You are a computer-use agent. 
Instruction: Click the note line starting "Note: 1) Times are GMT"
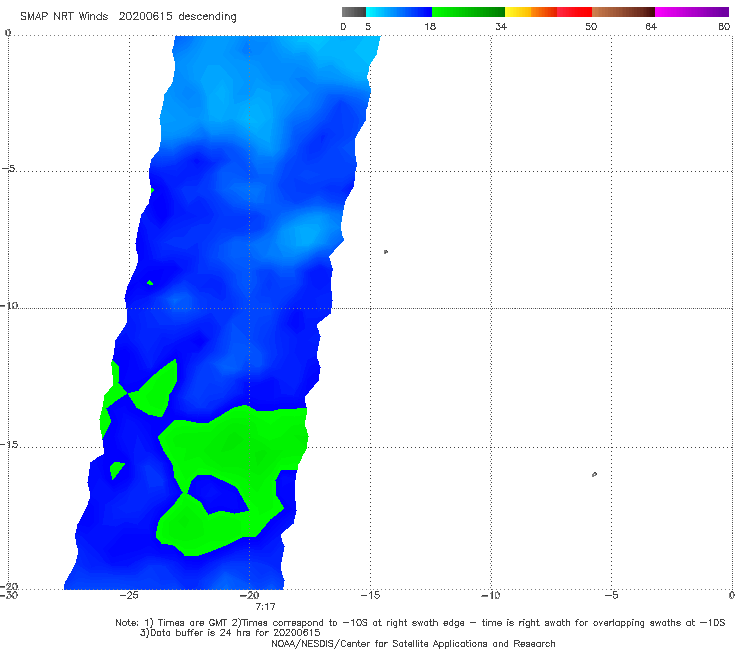420,623
